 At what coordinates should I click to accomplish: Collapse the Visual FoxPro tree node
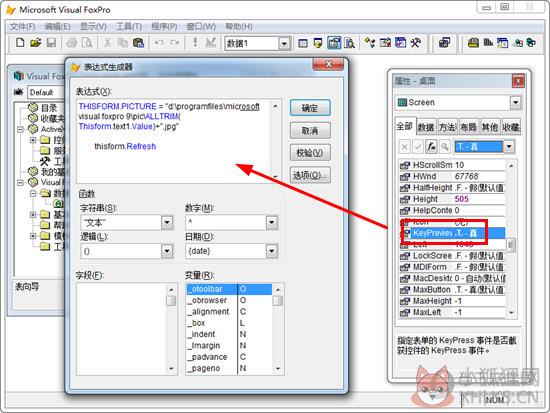21,182
